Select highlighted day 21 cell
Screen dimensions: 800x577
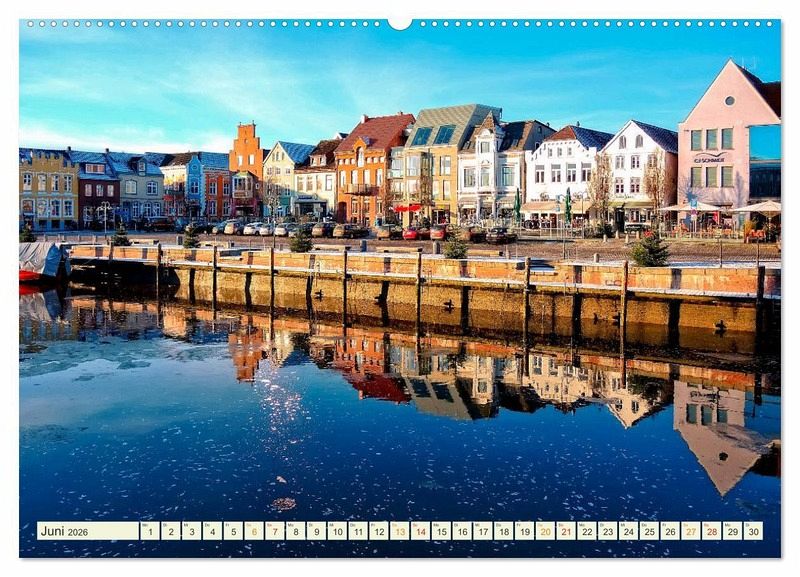click(566, 531)
